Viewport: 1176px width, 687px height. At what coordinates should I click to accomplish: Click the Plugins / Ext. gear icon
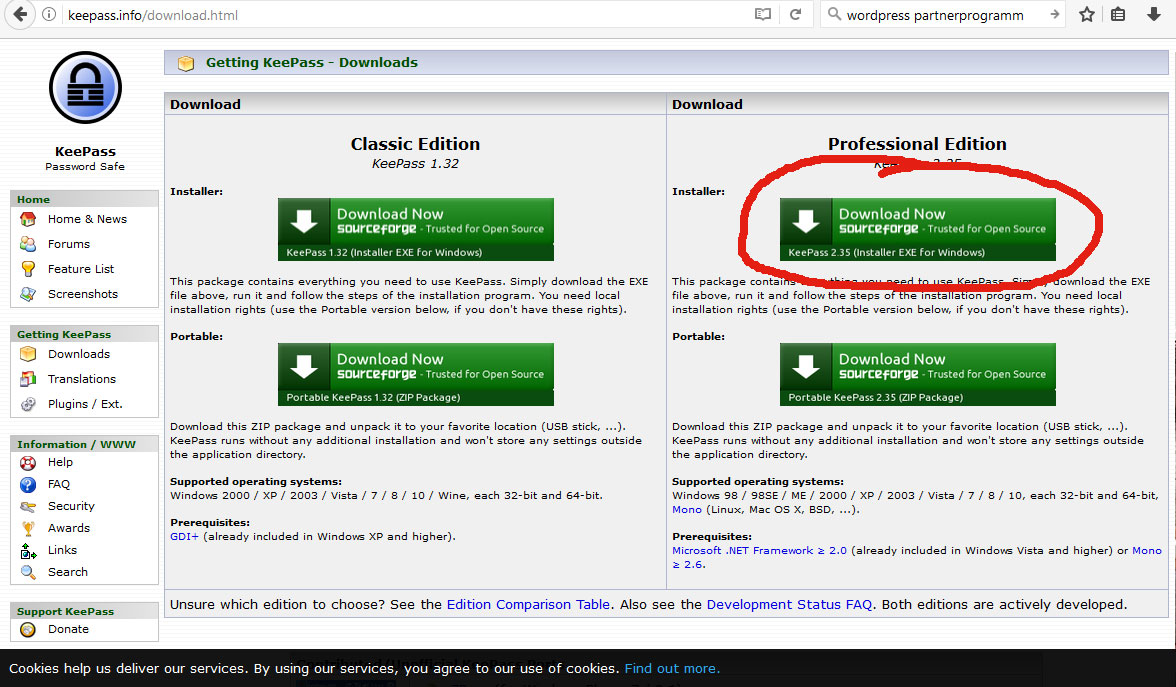click(x=28, y=404)
